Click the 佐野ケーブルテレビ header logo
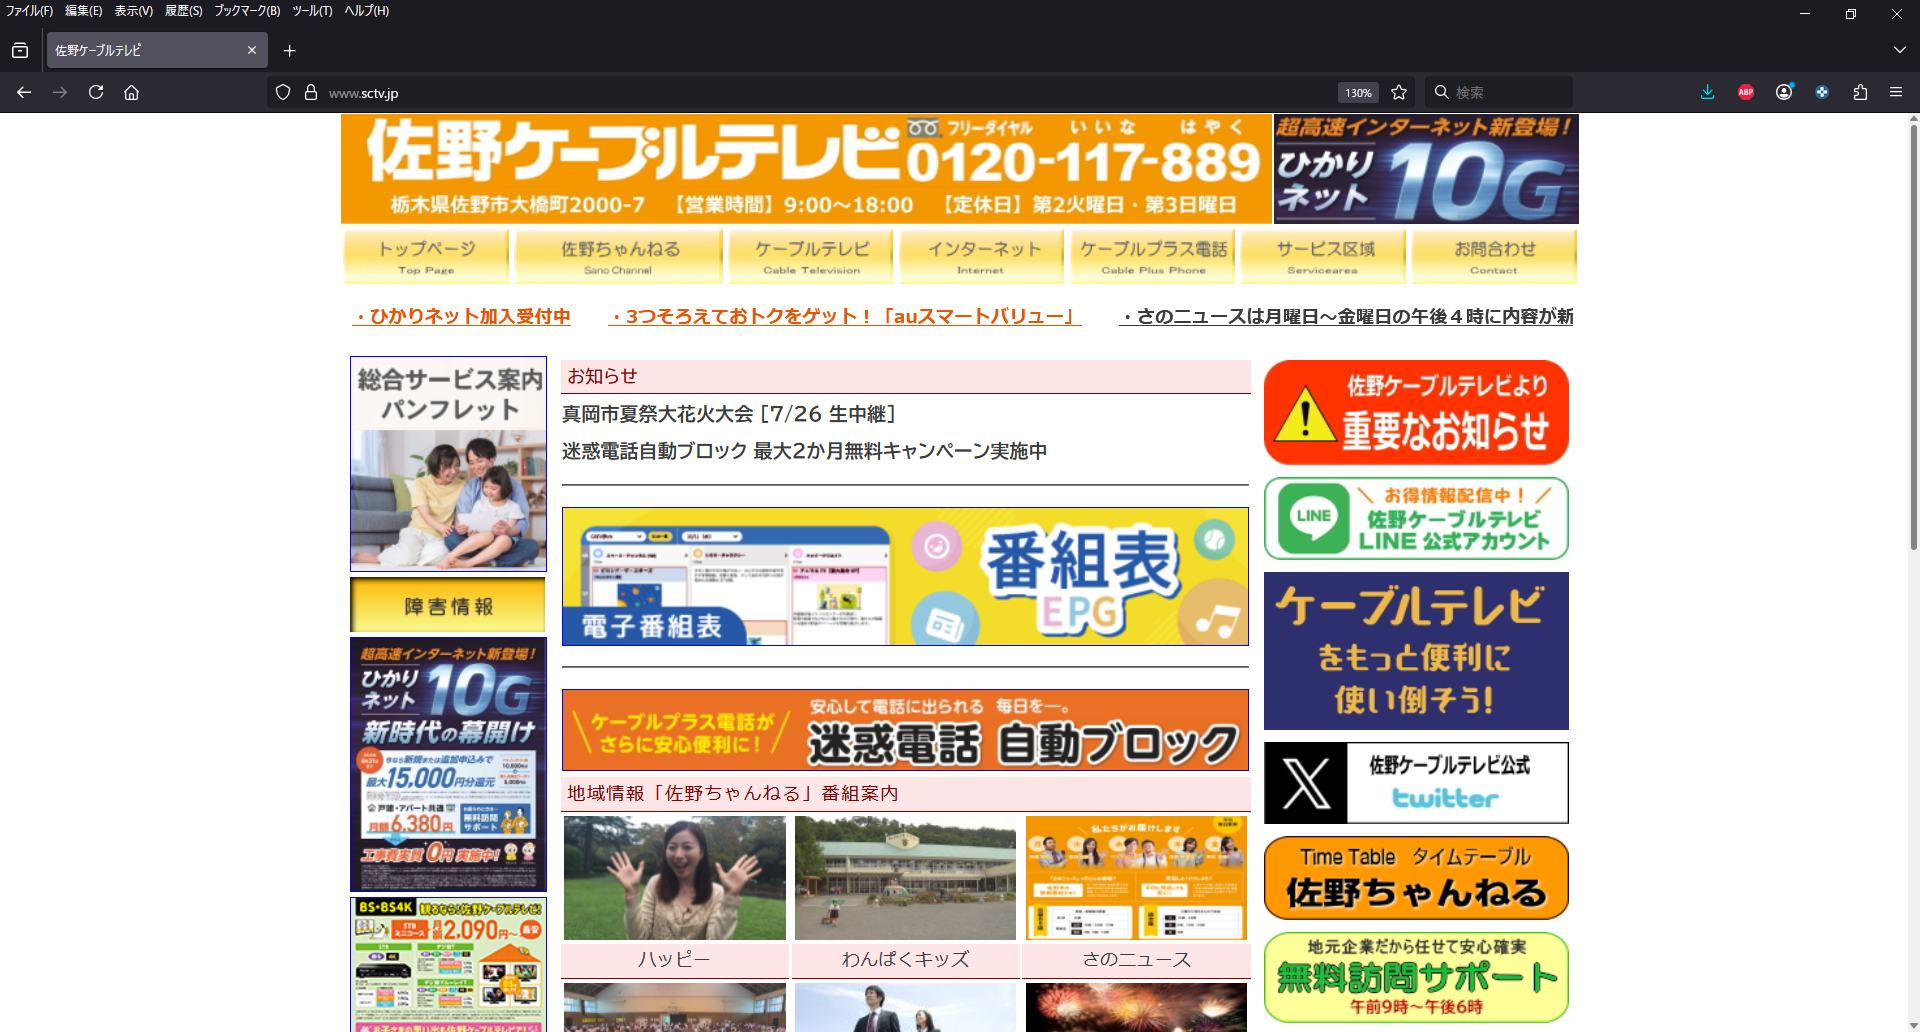 click(x=806, y=169)
